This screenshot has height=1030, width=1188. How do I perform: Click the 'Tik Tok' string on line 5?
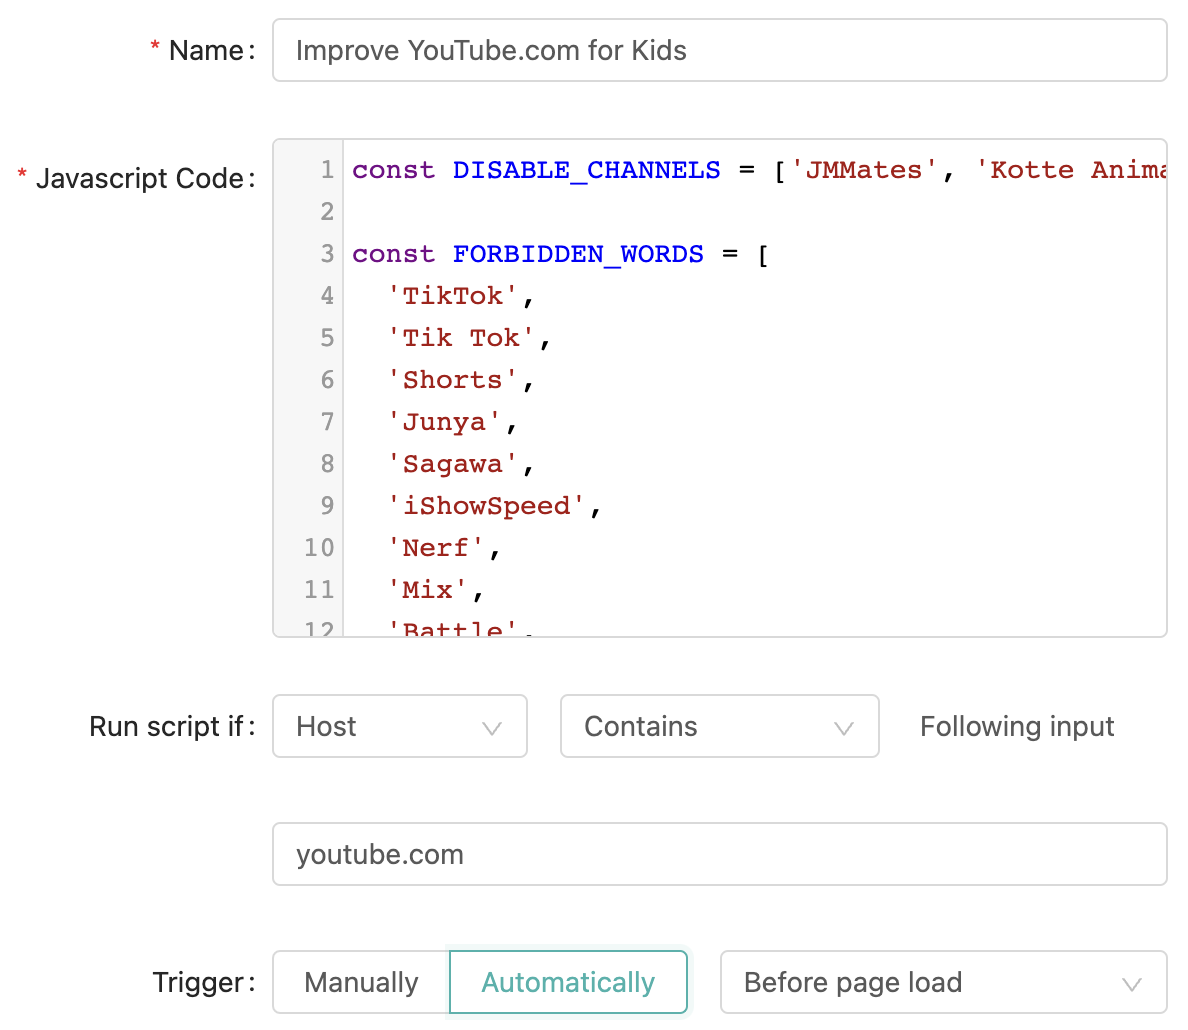pos(461,338)
